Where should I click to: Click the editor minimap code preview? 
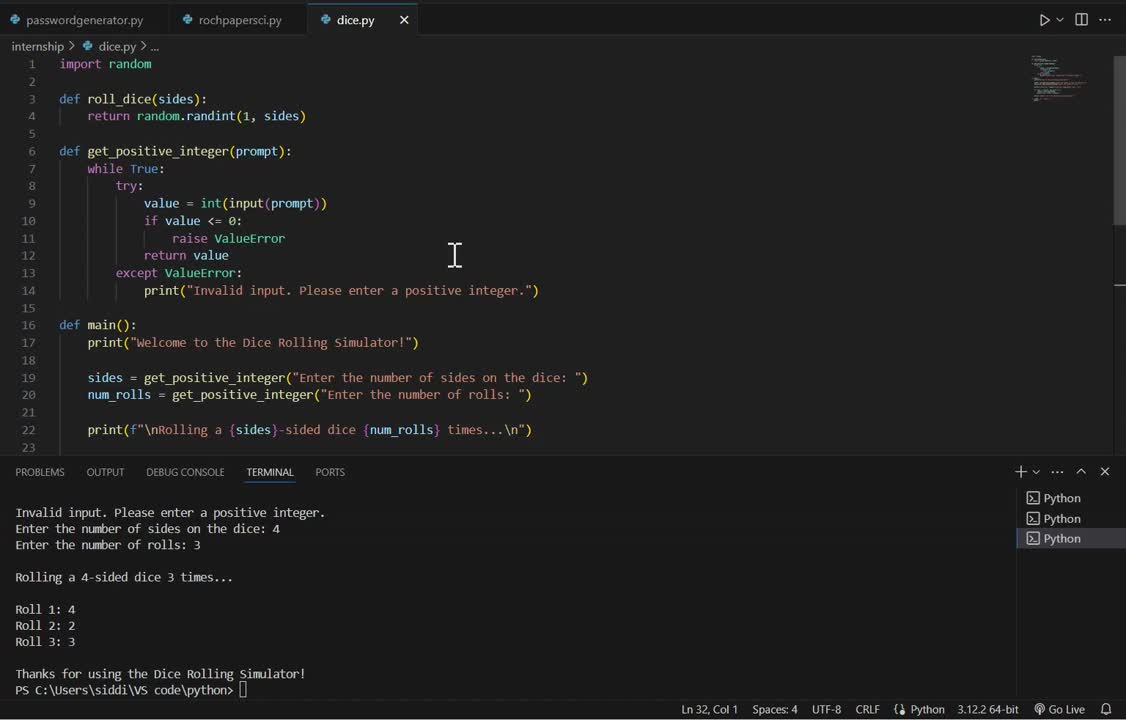click(1059, 79)
